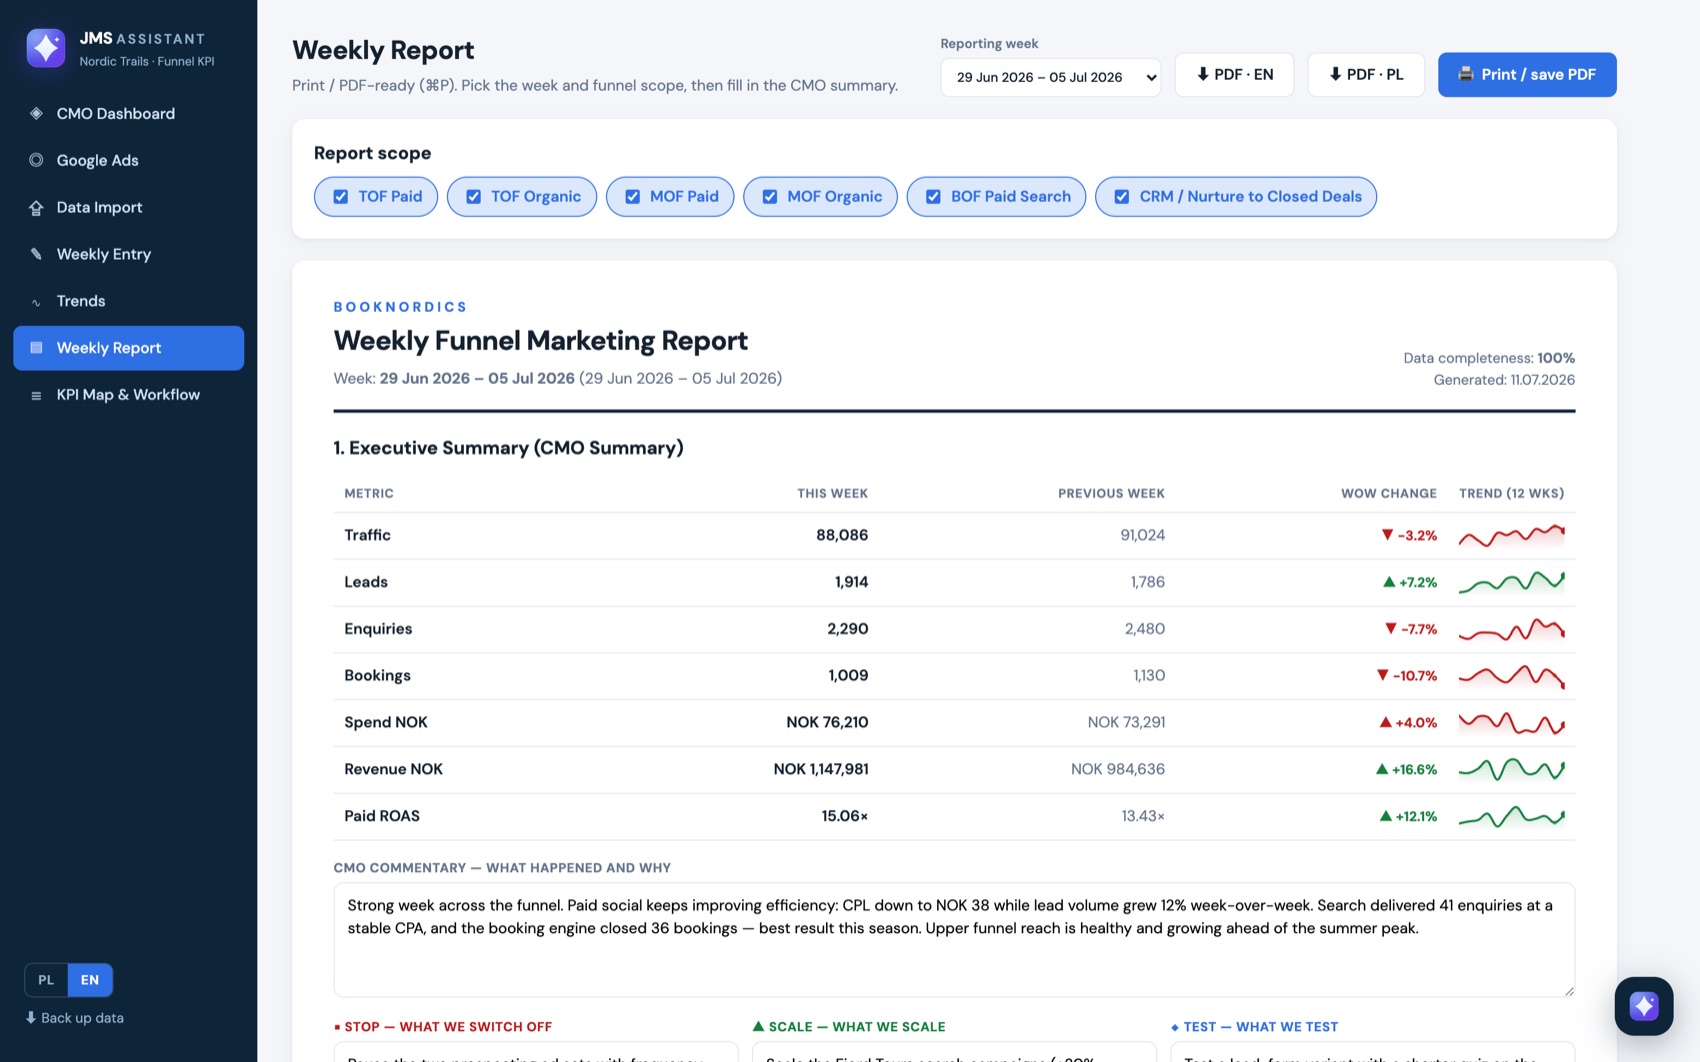Click the BOOKNORDICS brand label
Viewport: 1700px width, 1062px height.
400,307
